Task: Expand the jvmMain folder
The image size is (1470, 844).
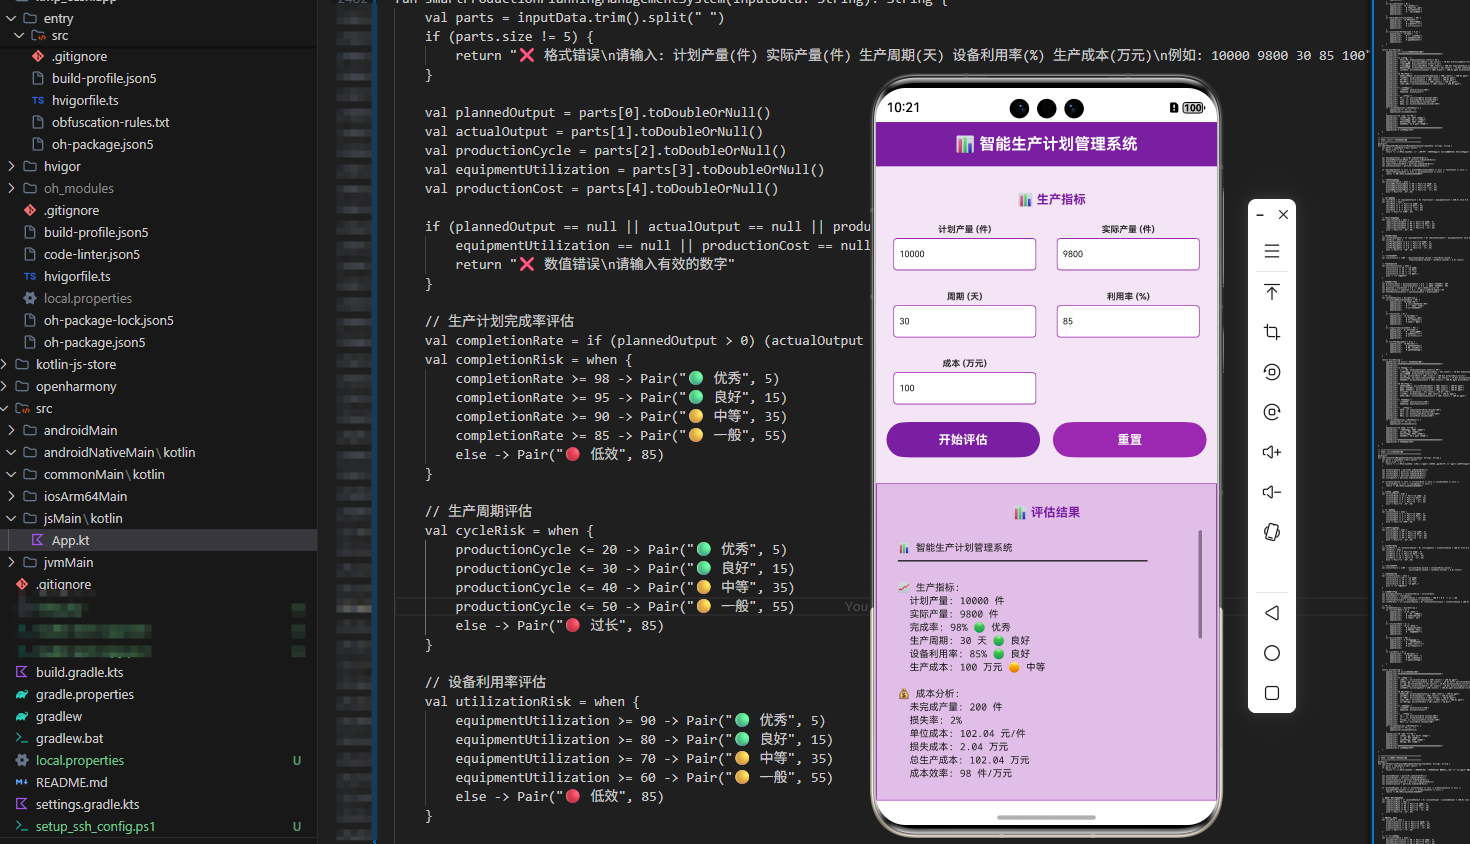Action: tap(11, 562)
